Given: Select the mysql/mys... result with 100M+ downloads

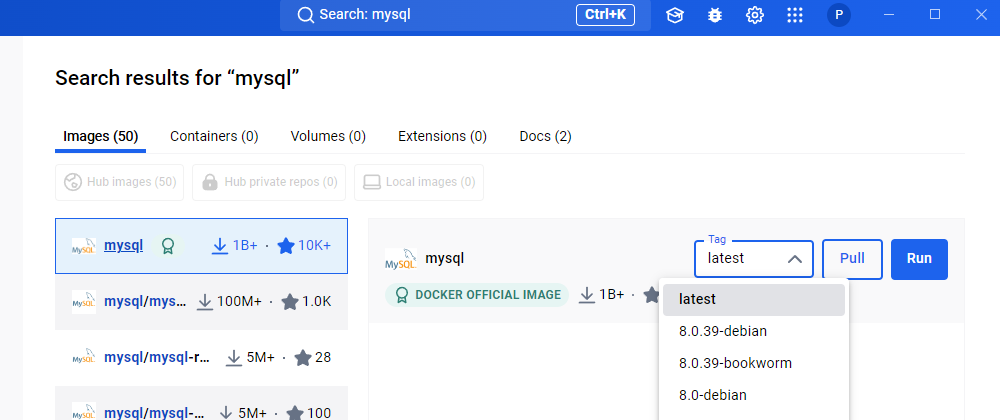Looking at the screenshot, I should (202, 302).
